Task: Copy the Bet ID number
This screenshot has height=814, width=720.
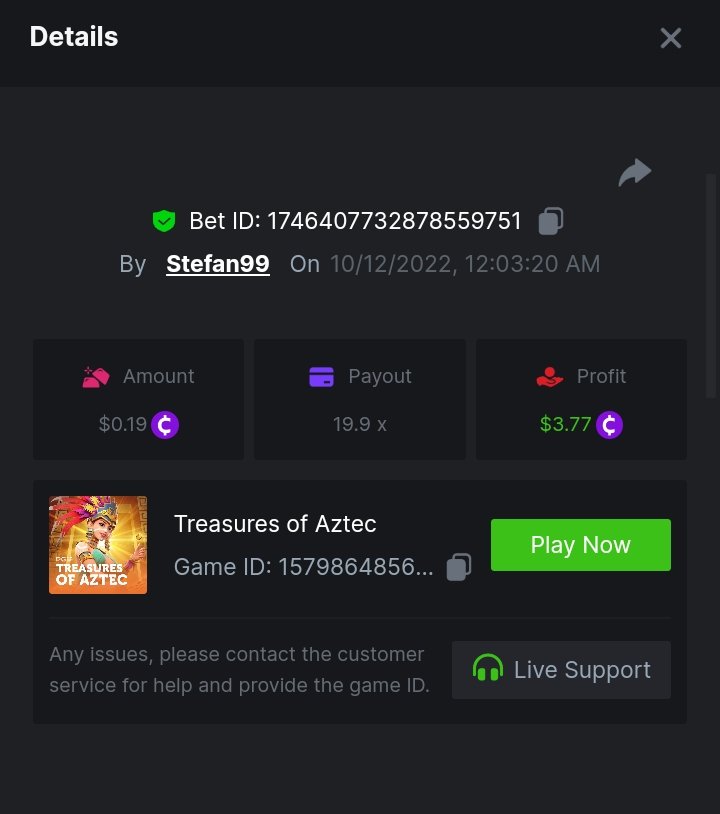Action: click(551, 221)
